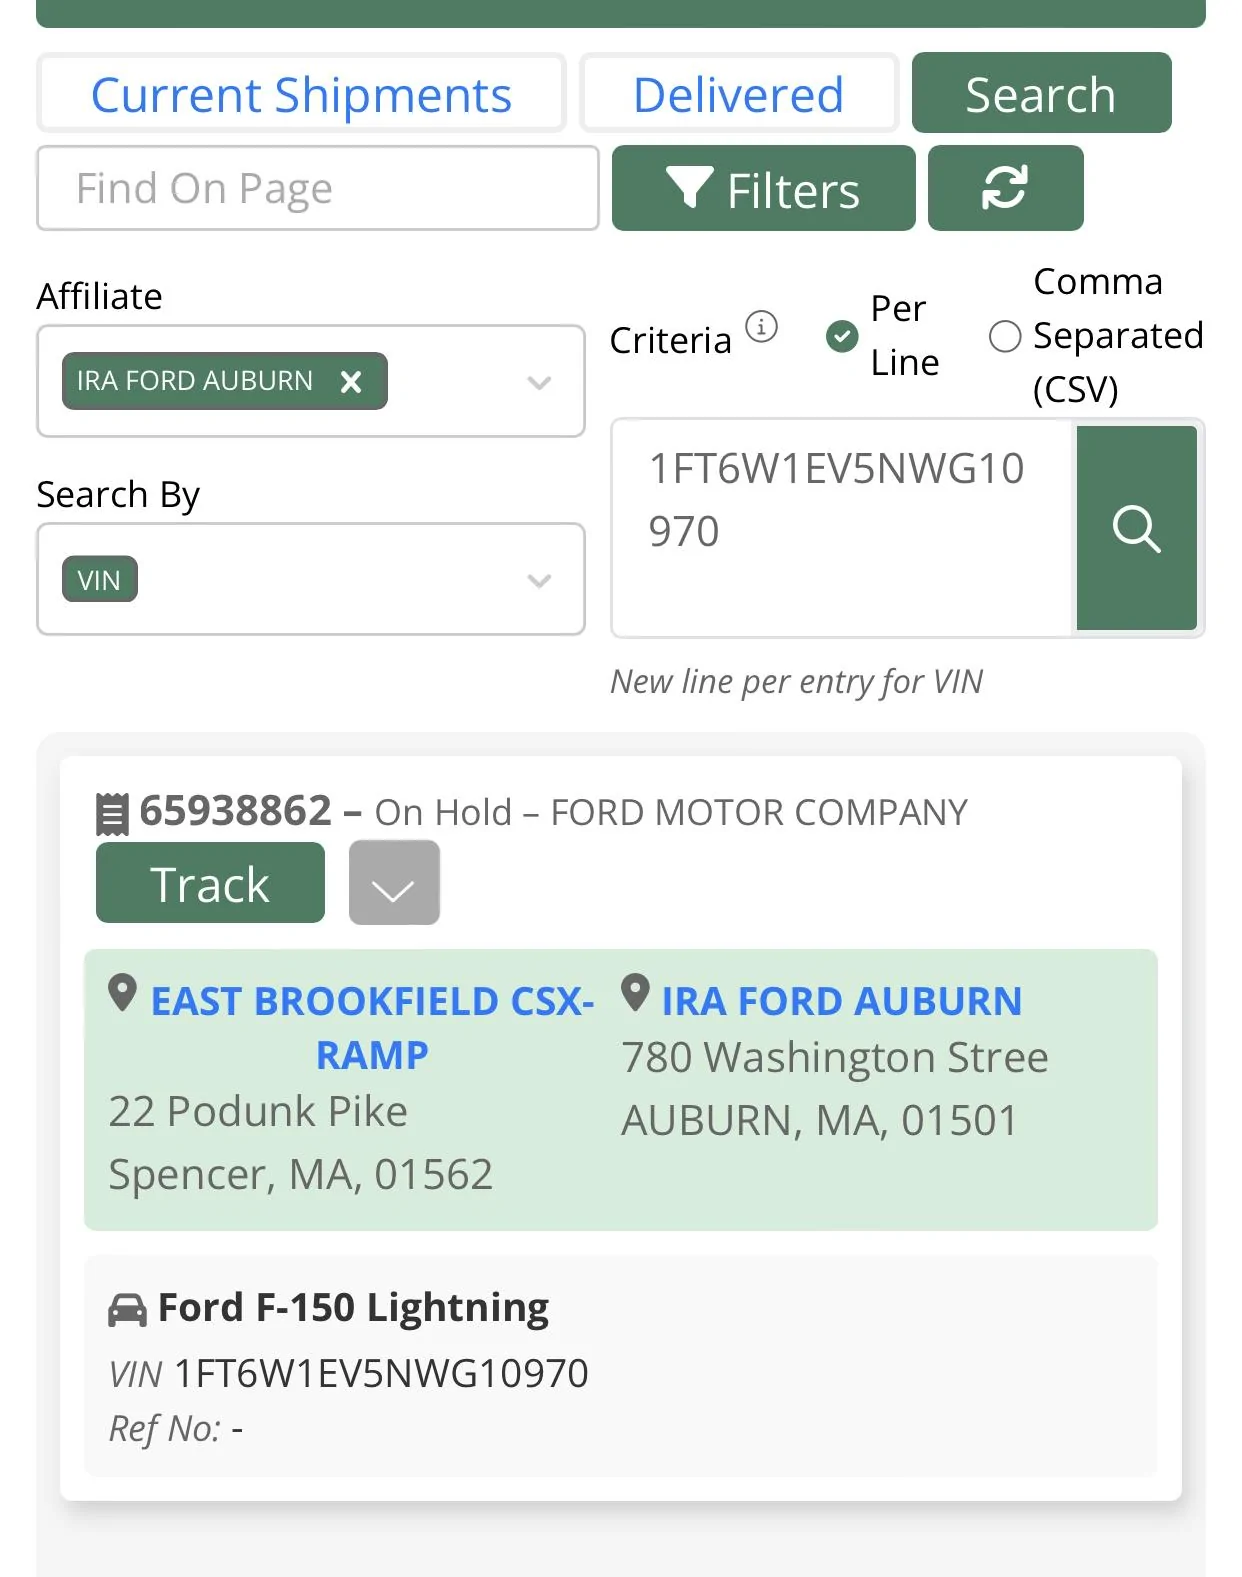Remove the IRA FORD AUBURN affiliate tag
Screen dimensions: 1242x1577
[x=351, y=381]
